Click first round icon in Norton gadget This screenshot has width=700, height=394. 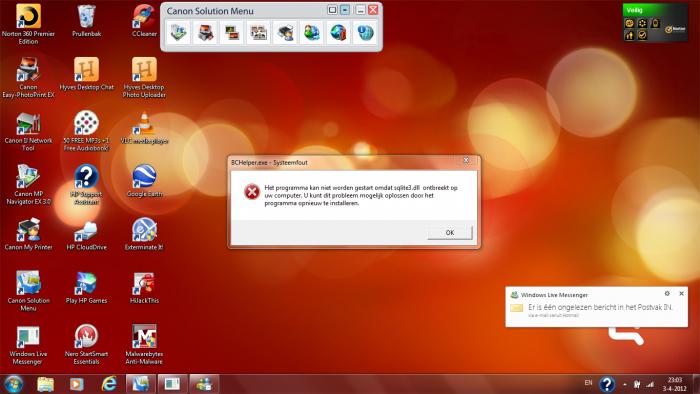click(629, 23)
